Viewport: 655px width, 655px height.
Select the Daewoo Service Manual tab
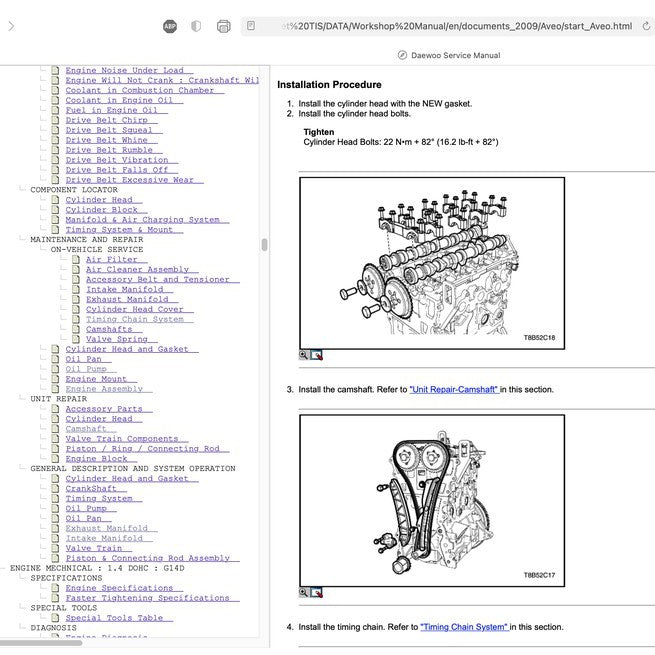pyautogui.click(x=448, y=55)
